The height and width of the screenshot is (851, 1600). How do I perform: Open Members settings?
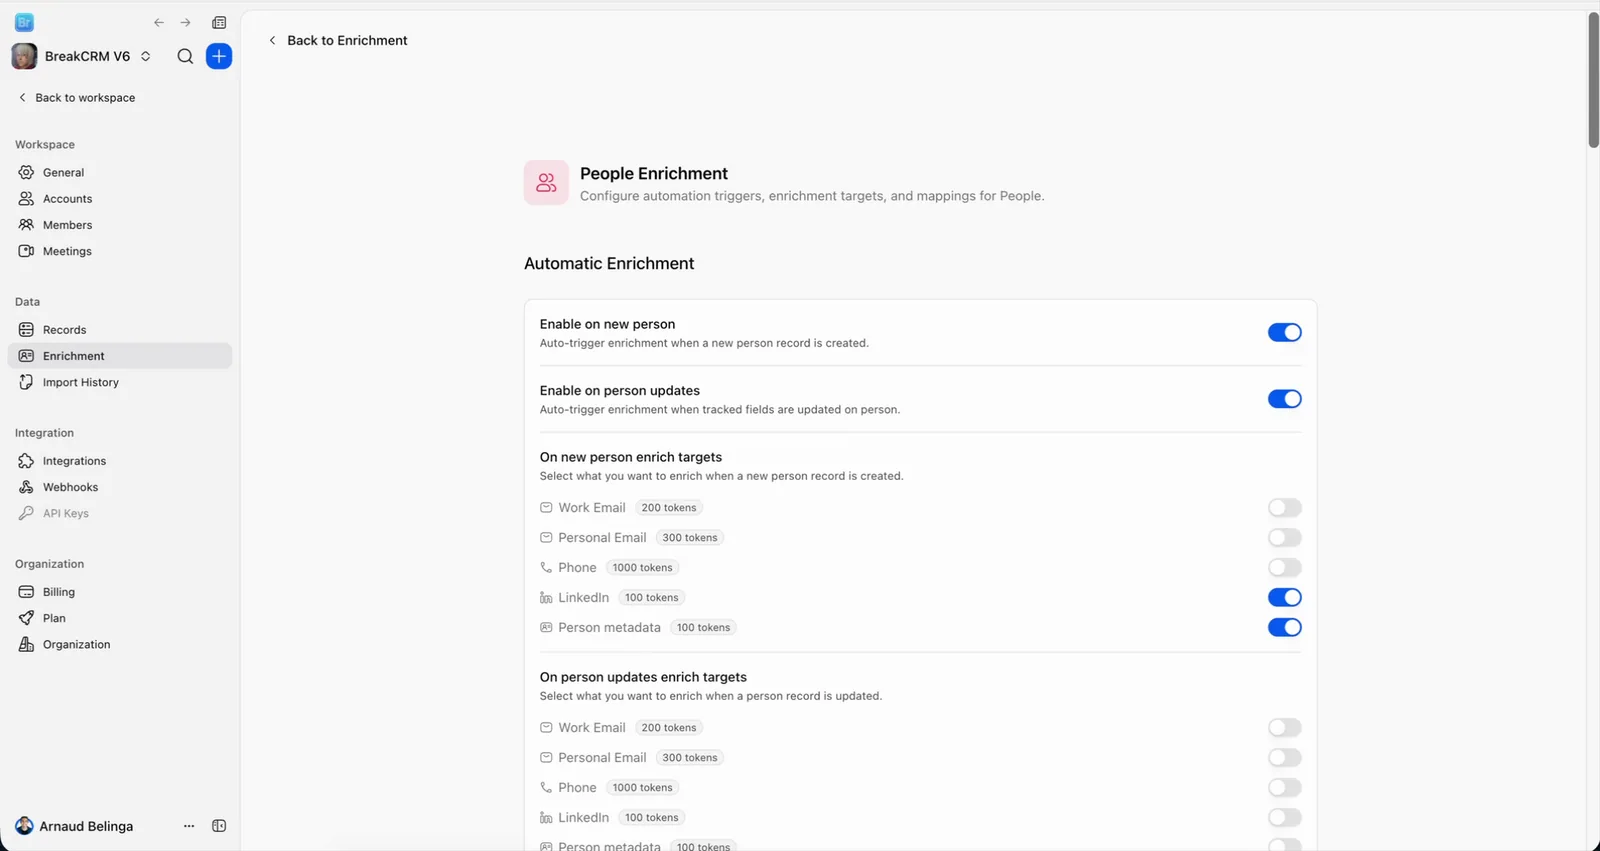click(120, 225)
